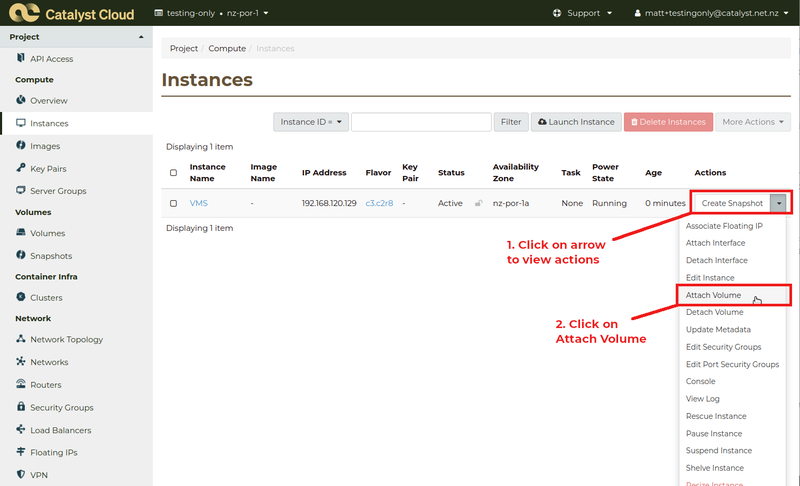Choose Detach Volume in the actions menu
This screenshot has height=486, width=800.
tap(714, 312)
